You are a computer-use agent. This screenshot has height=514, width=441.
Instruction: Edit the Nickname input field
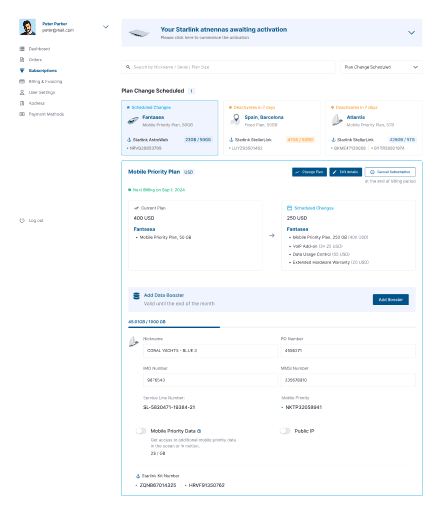tap(210, 351)
